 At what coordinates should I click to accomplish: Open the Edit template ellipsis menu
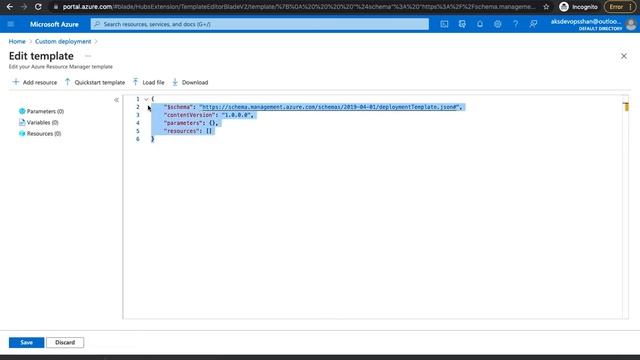(88, 56)
